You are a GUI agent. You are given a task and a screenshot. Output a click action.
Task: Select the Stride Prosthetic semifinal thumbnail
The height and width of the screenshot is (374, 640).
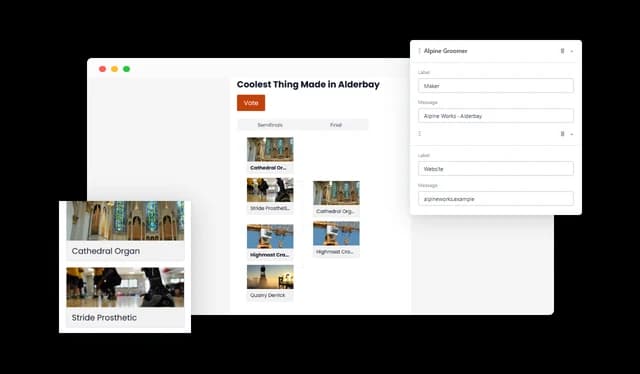pyautogui.click(x=270, y=190)
